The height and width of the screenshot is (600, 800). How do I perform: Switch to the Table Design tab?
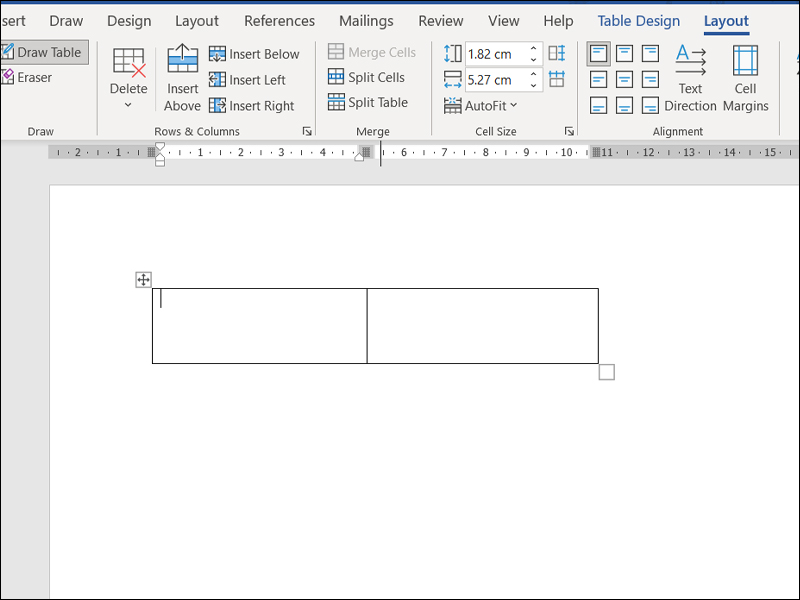(x=638, y=21)
